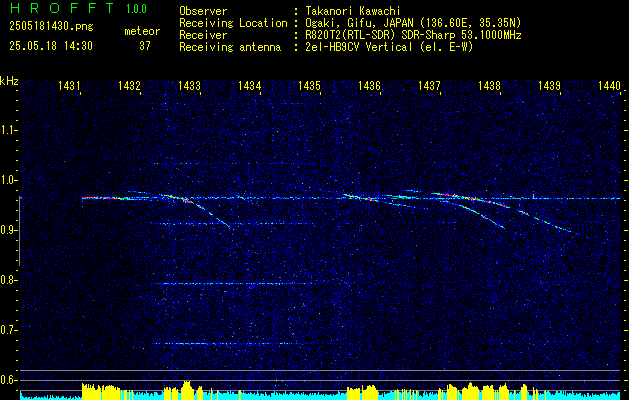Click frequency axis label 1.1
Viewport: 629px width, 400px height.
click(x=8, y=130)
